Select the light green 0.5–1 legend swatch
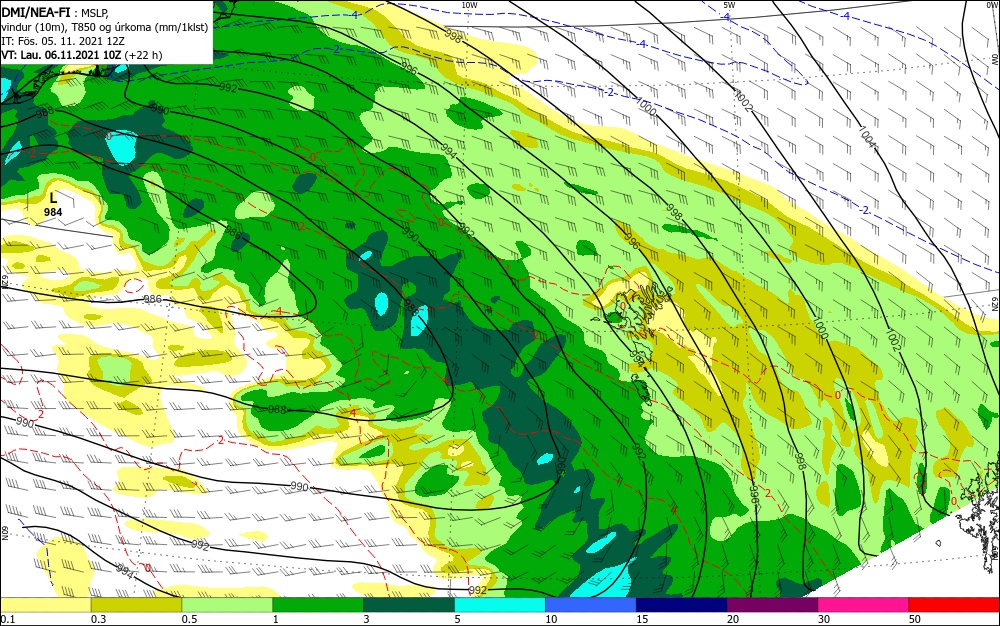The width and height of the screenshot is (1000, 626). pyautogui.click(x=227, y=605)
